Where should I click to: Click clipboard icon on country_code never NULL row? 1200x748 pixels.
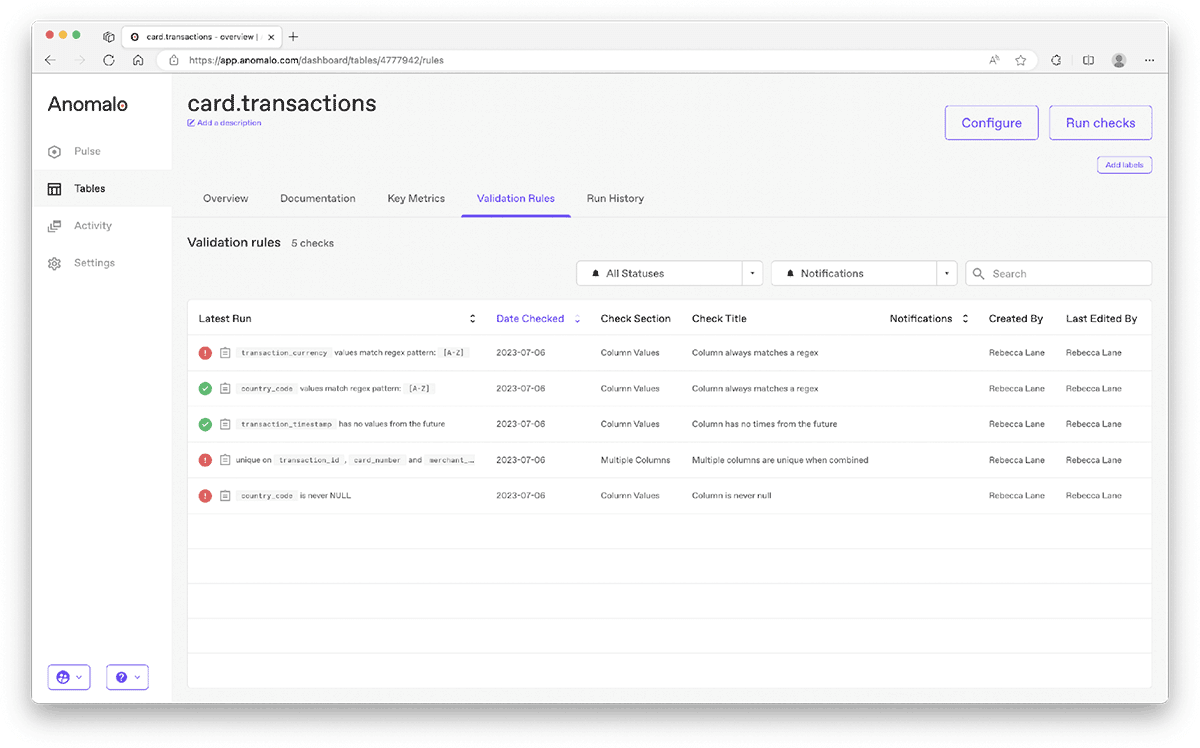225,496
